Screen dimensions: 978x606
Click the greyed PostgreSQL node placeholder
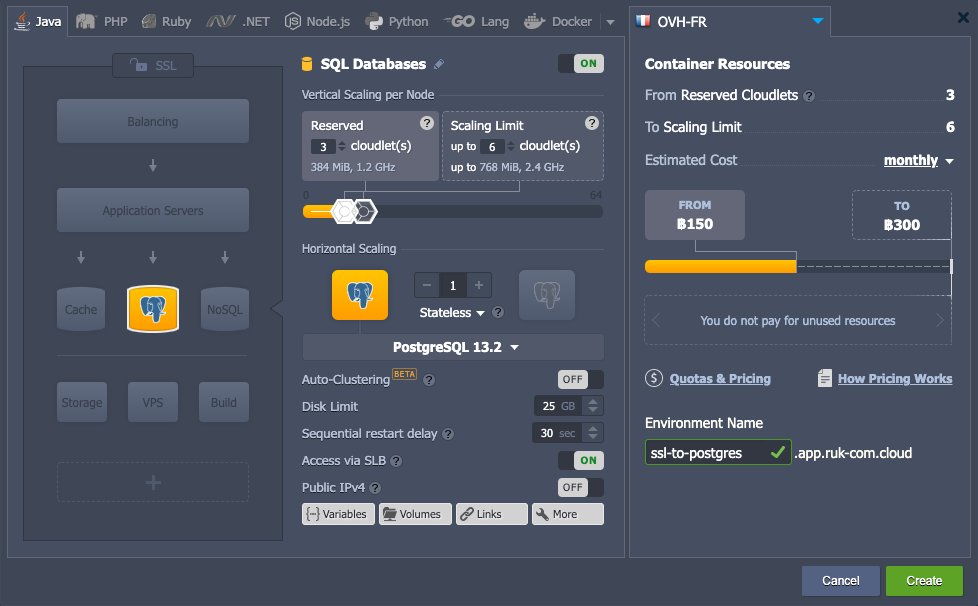click(547, 295)
